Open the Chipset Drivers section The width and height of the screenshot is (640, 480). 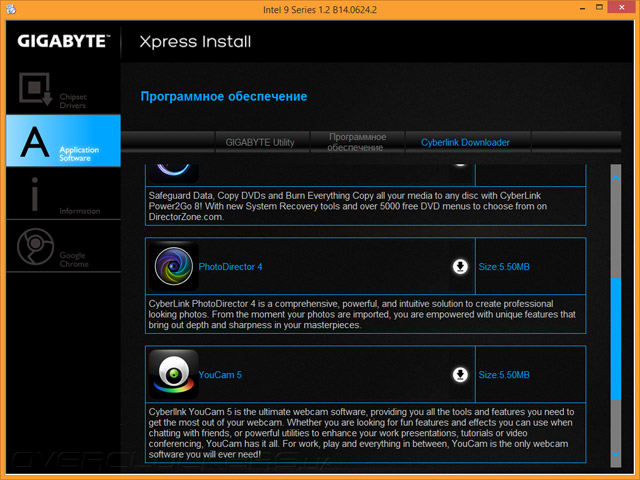63,89
